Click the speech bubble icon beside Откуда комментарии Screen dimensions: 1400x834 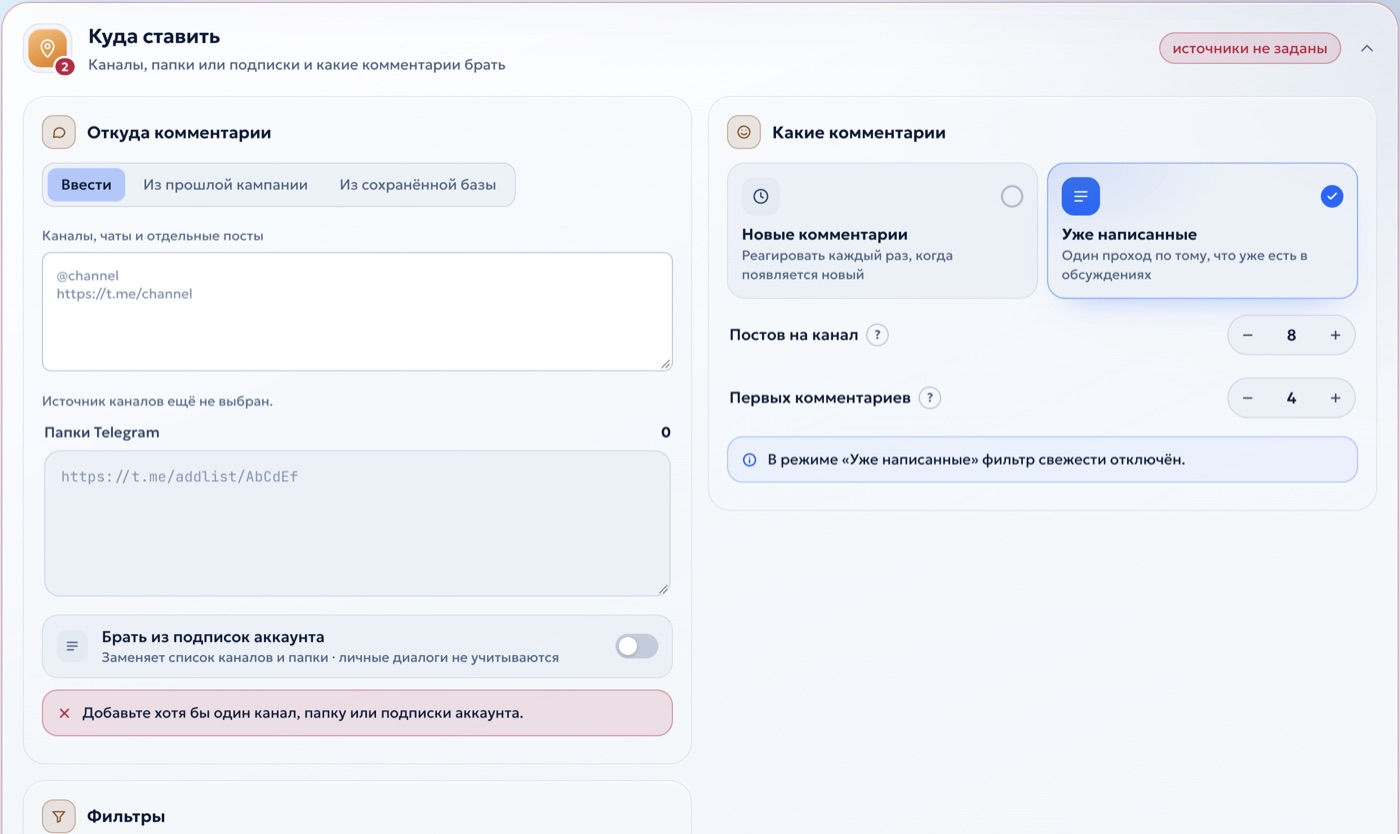59,132
